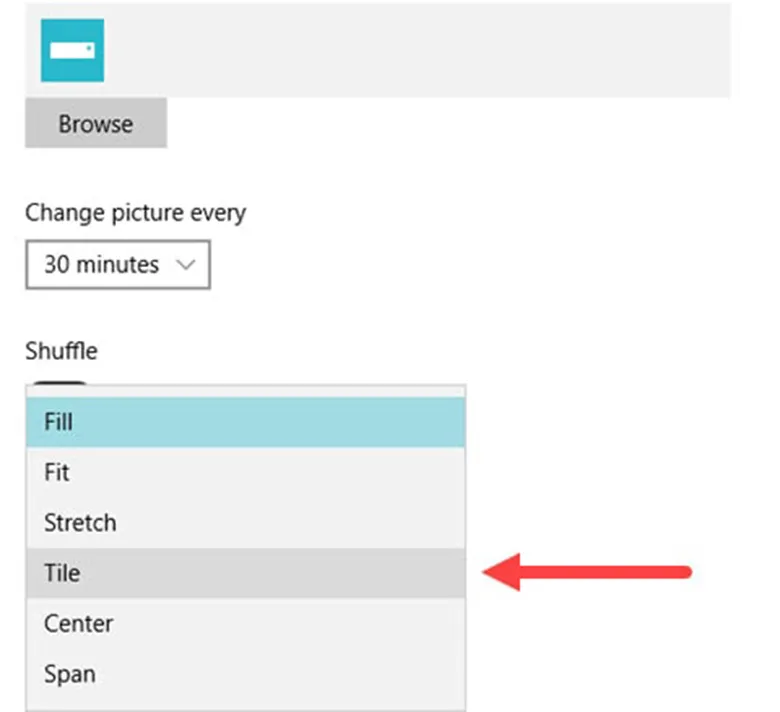Viewport: 780px width, 712px height.
Task: Select Tile in the fit list
Action: click(x=62, y=573)
